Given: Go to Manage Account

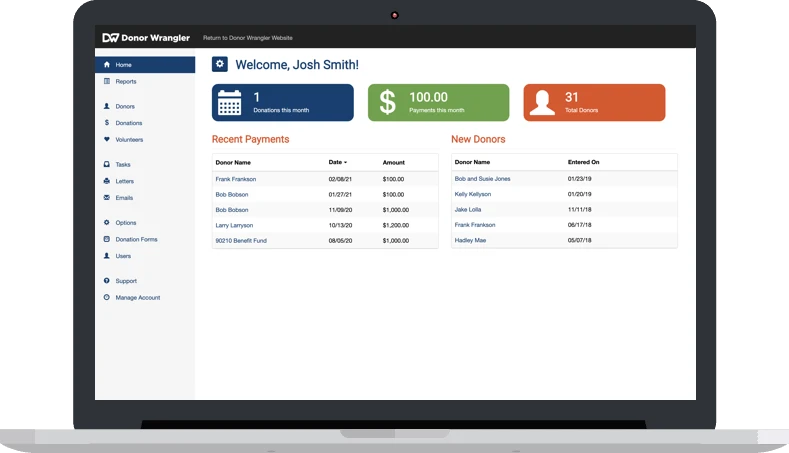Looking at the screenshot, I should pos(137,298).
